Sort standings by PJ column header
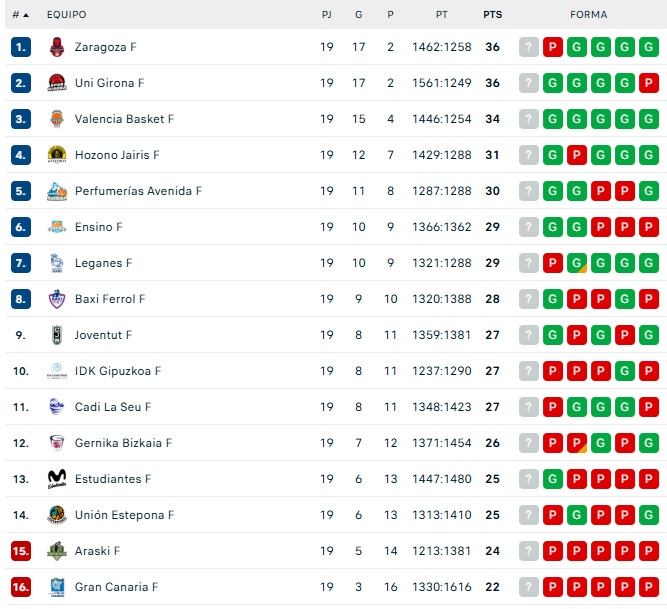667x609 pixels. (327, 15)
